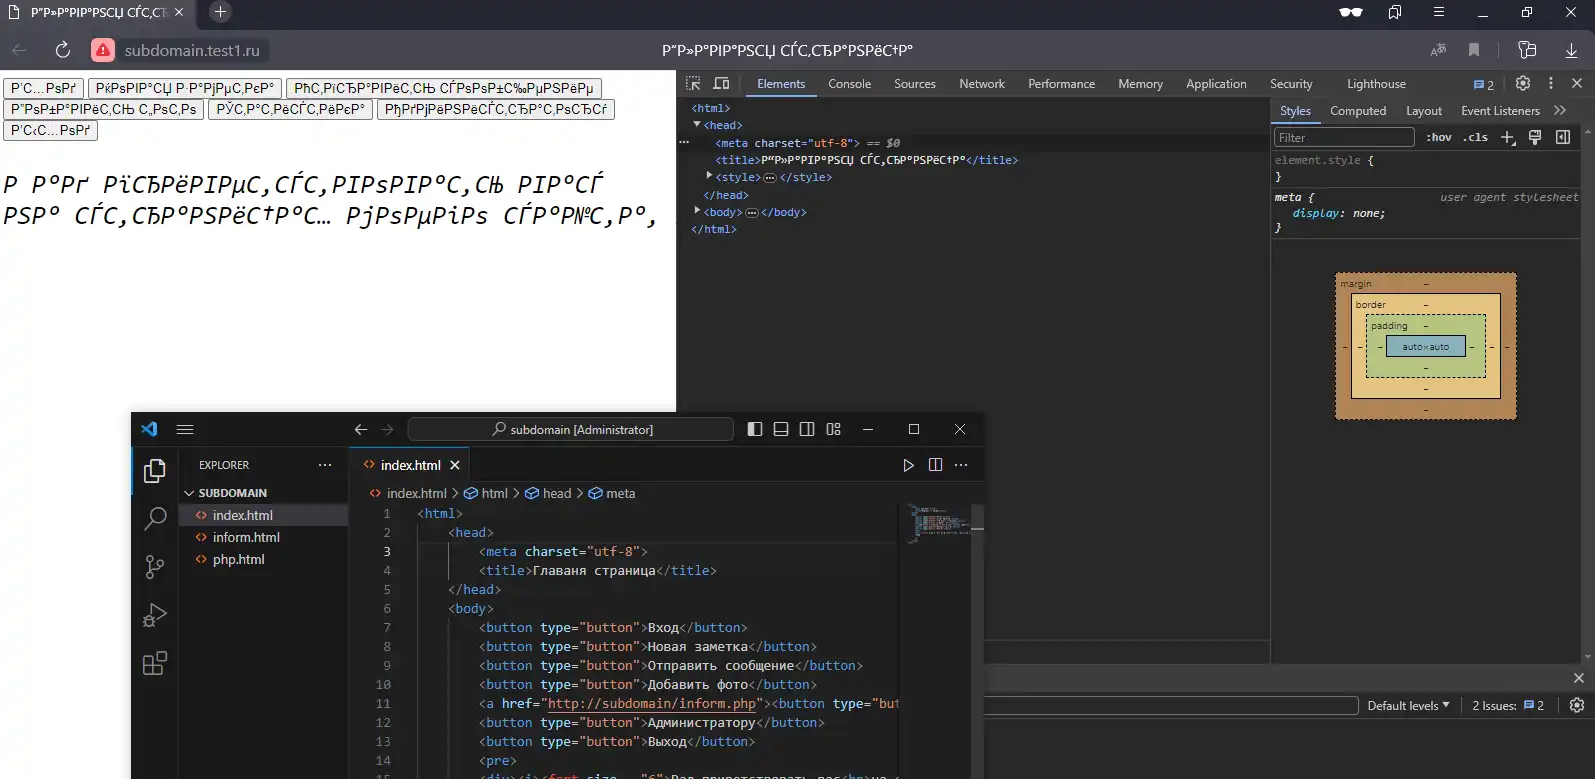Open the VS Code Search sidebar icon
1595x779 pixels.
pyautogui.click(x=155, y=518)
